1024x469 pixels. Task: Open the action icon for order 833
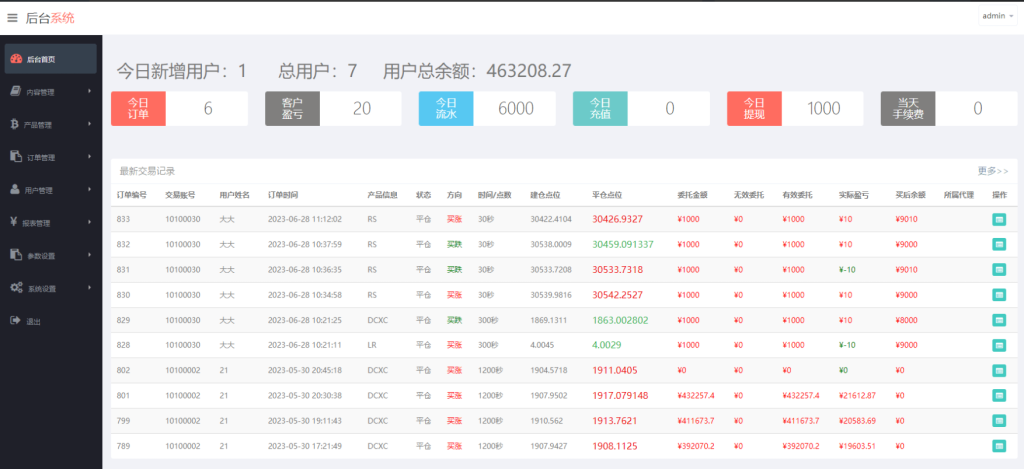(x=999, y=219)
